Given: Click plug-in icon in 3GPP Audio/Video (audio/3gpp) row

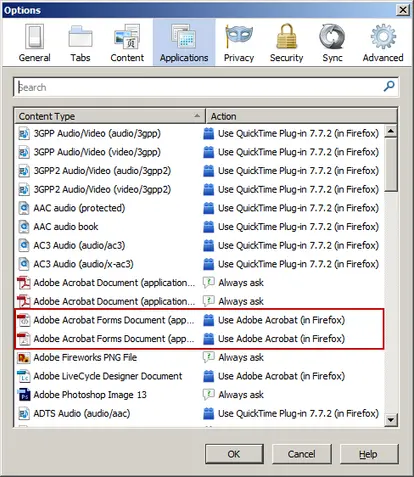Looking at the screenshot, I should point(209,133).
